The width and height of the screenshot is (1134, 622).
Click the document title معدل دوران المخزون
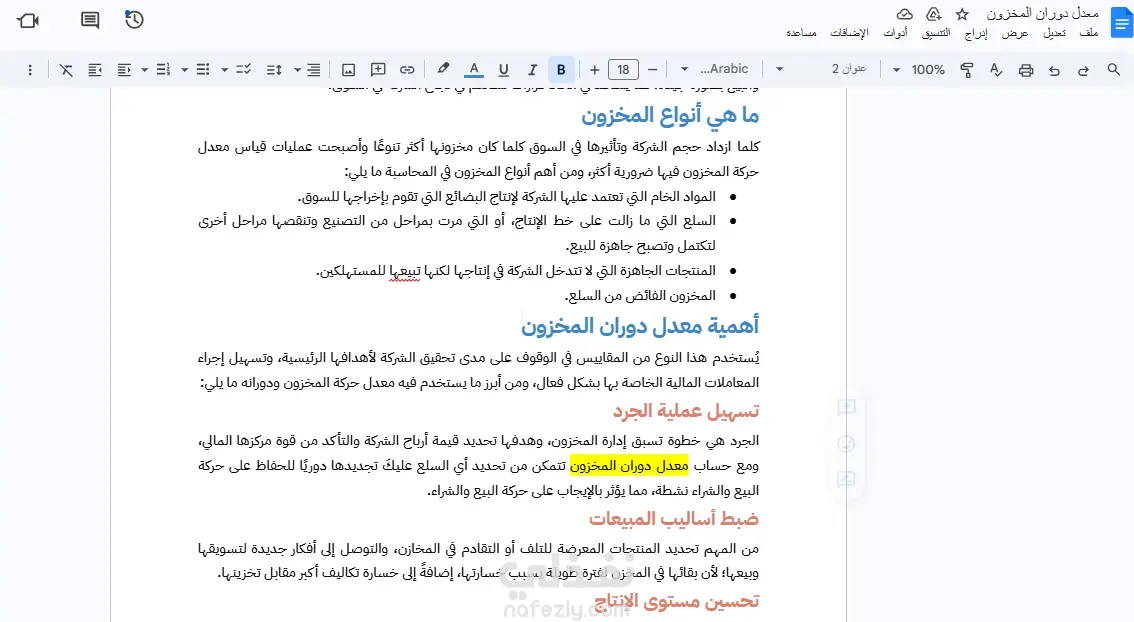point(1042,14)
